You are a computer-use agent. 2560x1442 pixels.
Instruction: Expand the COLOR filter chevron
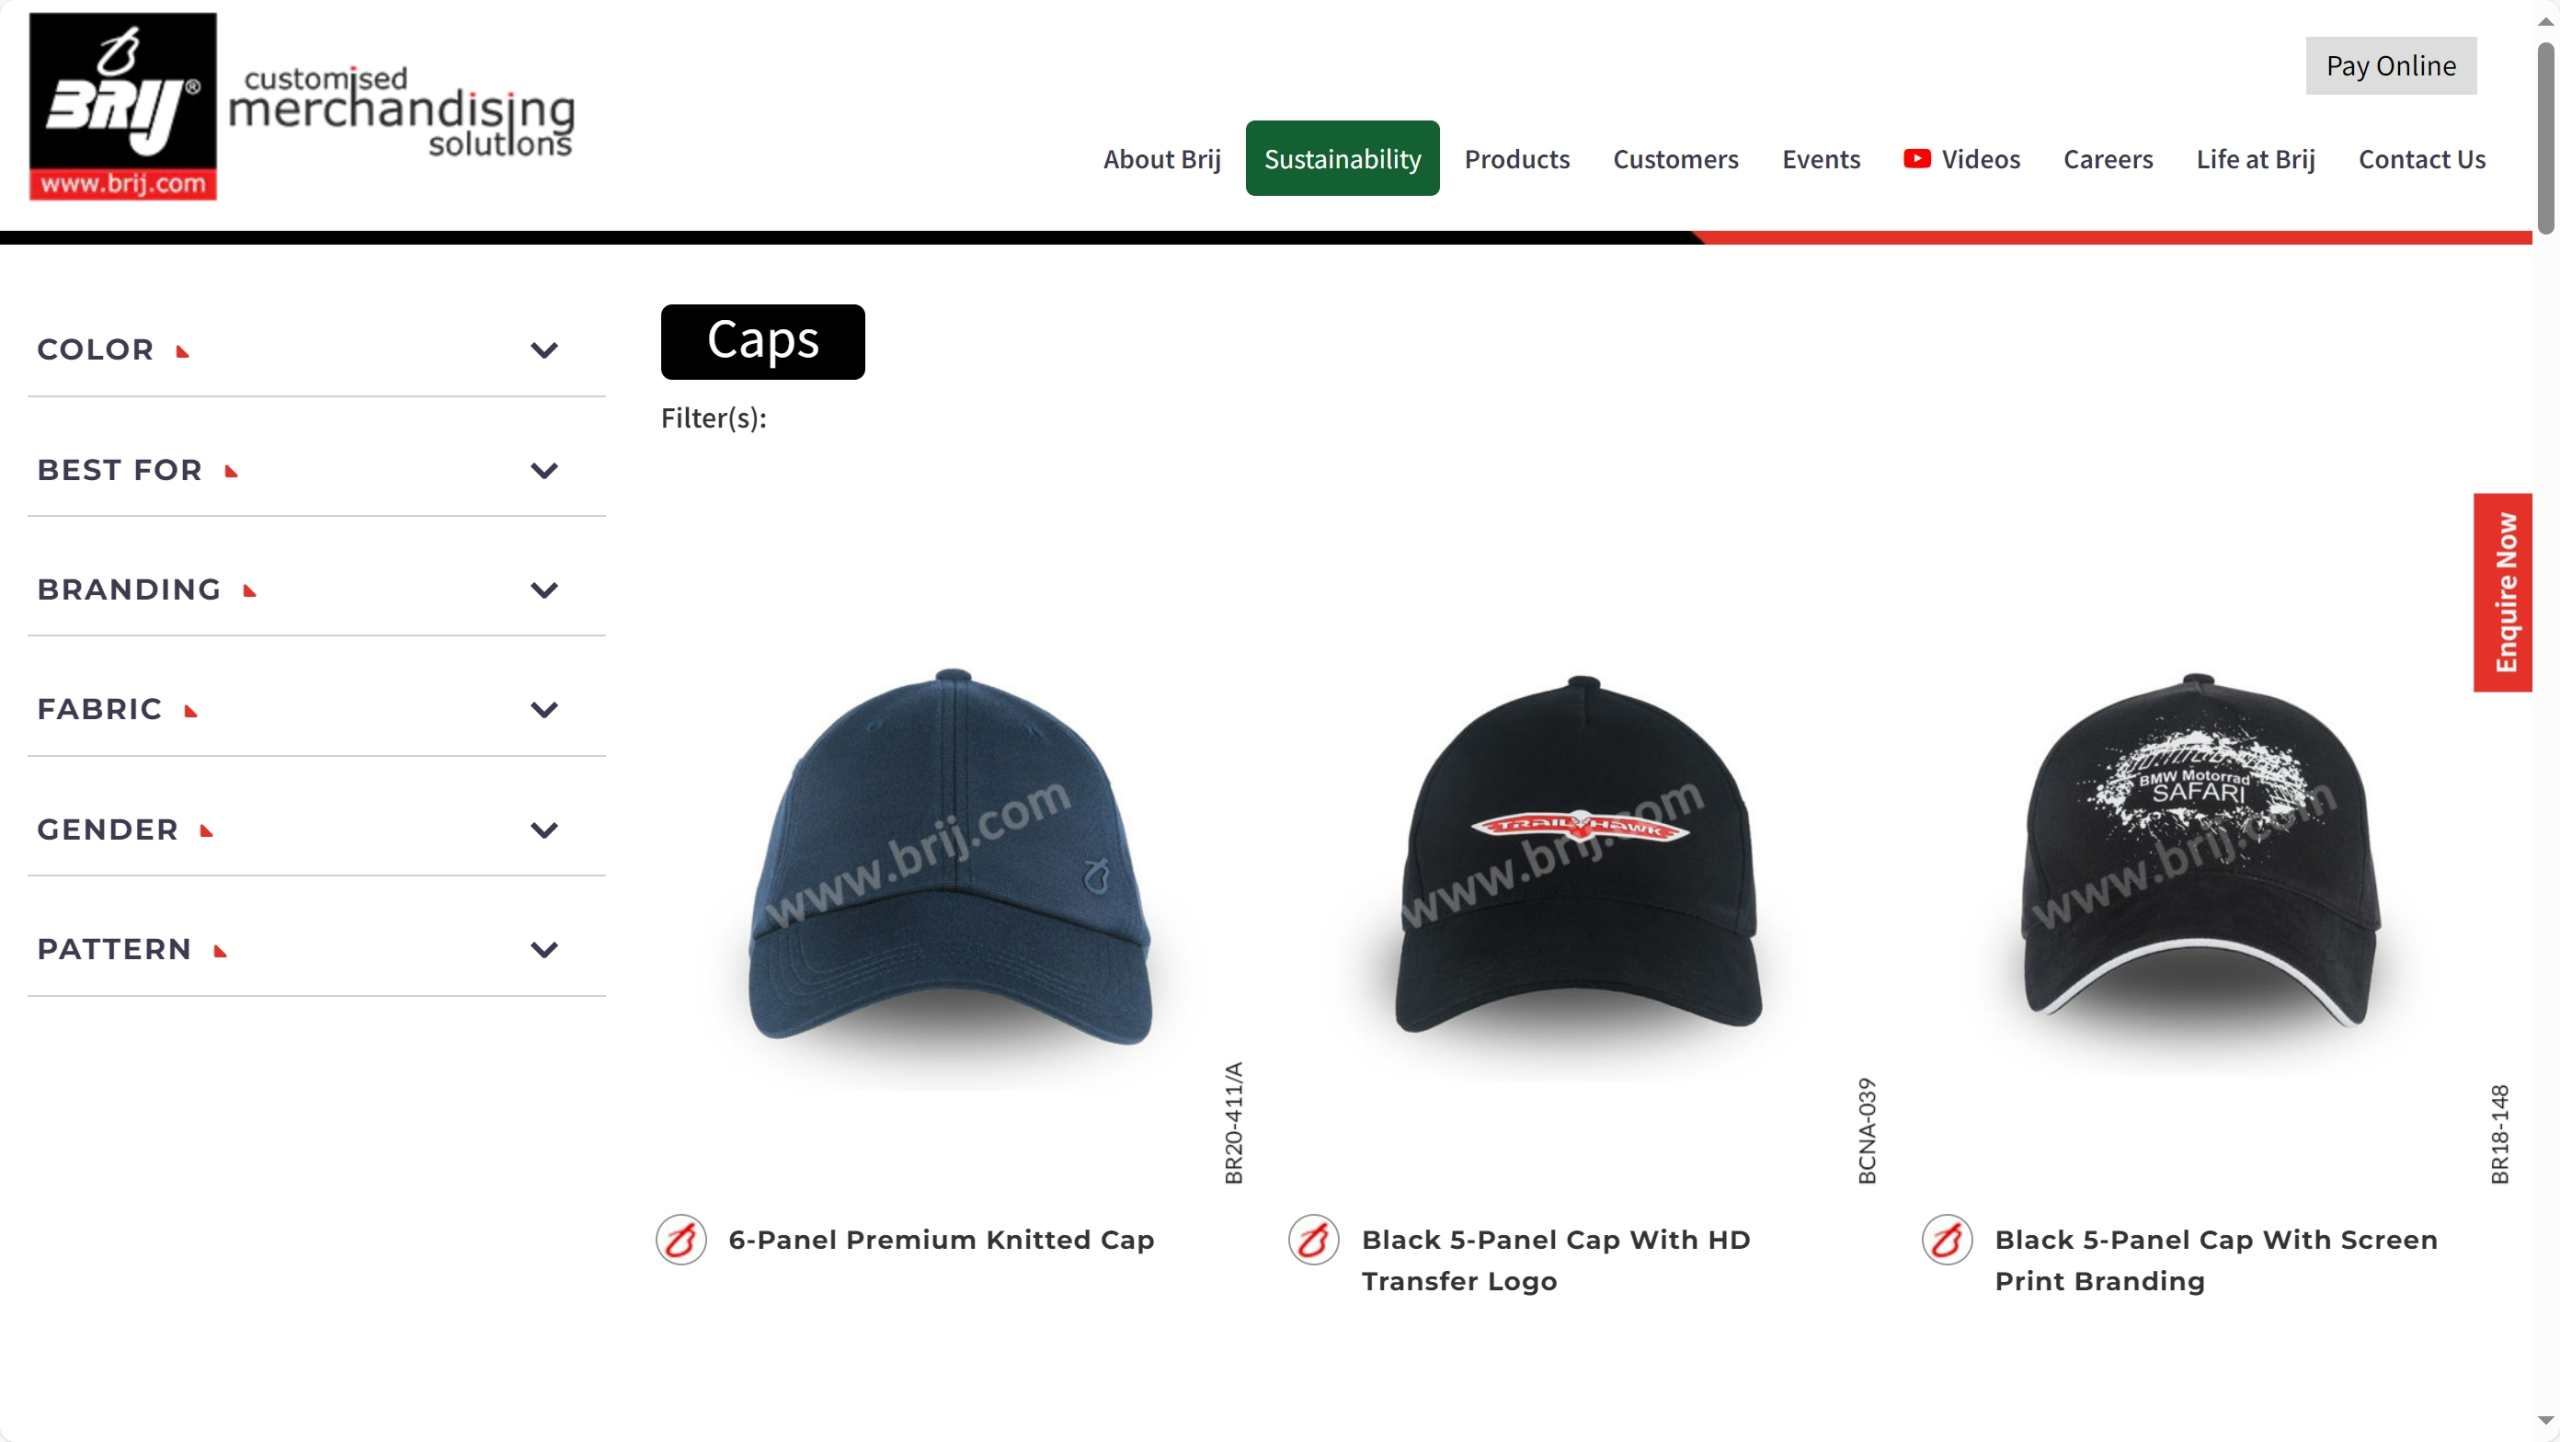(x=544, y=350)
